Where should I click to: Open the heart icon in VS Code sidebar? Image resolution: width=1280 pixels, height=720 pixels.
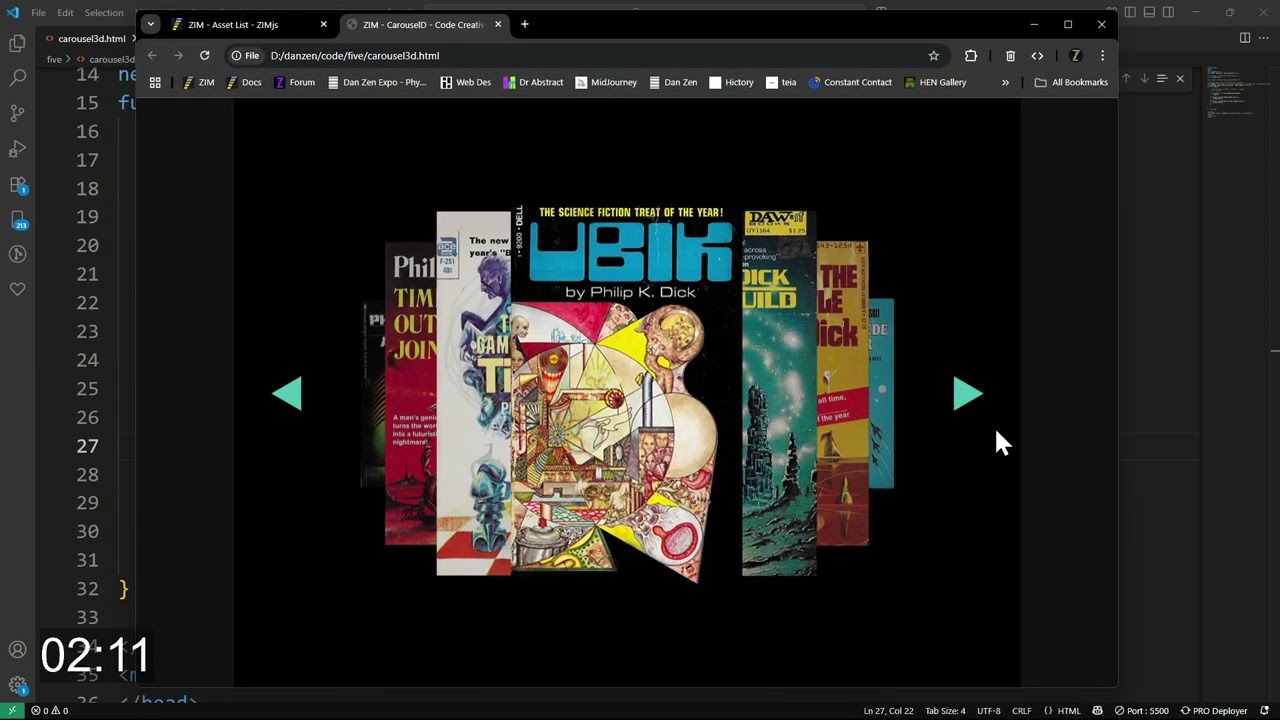pos(17,289)
